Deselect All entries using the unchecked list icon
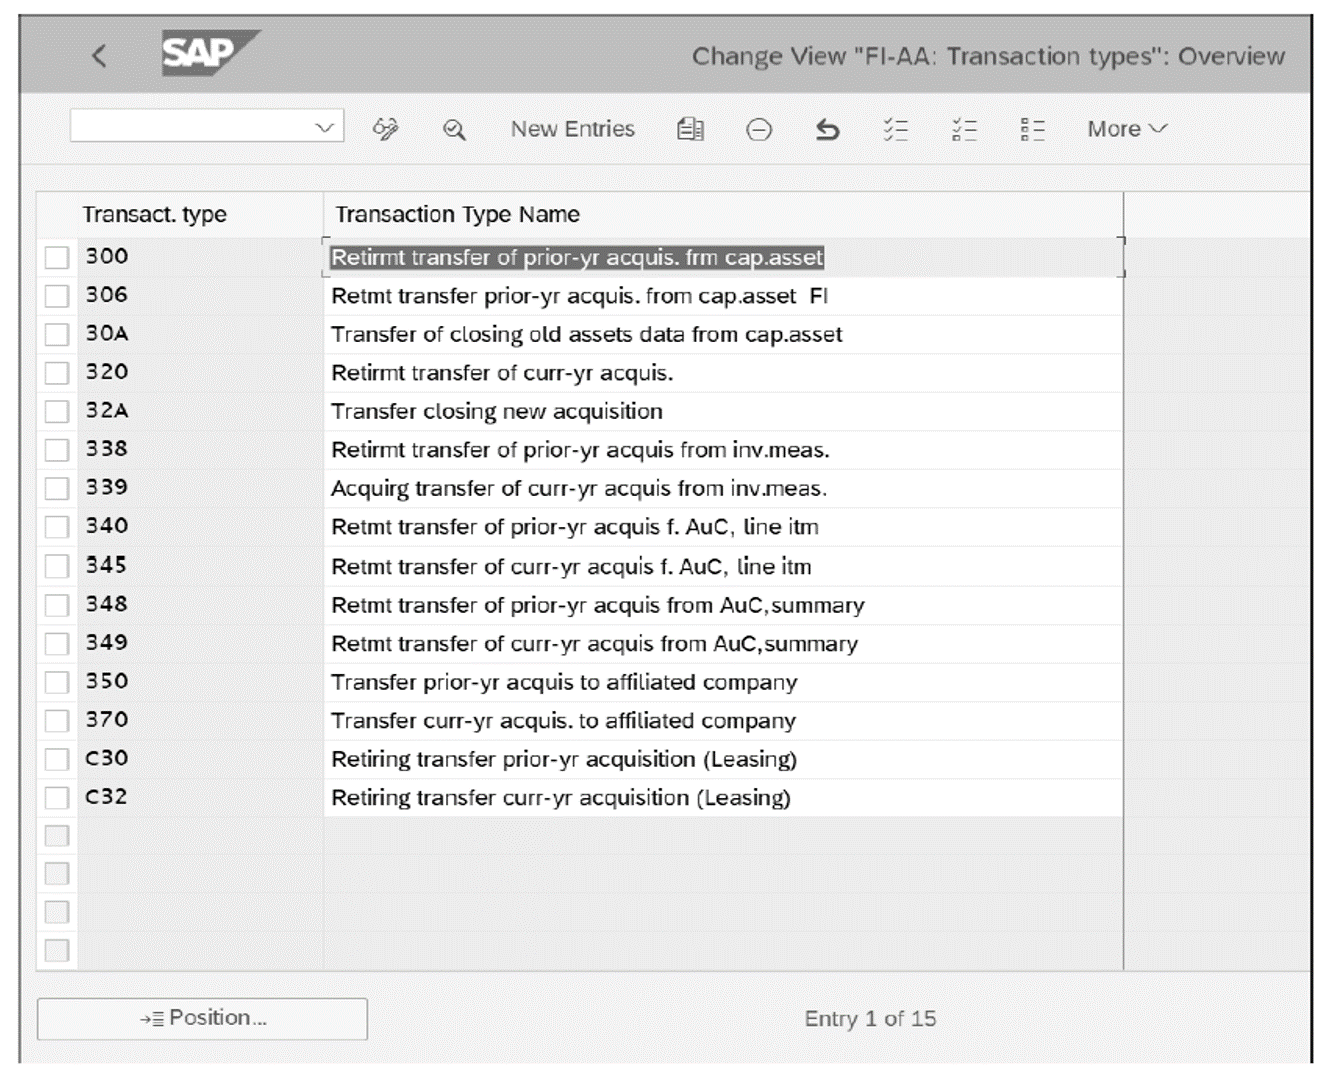Screen dimensions: 1335x1079 click(x=964, y=128)
